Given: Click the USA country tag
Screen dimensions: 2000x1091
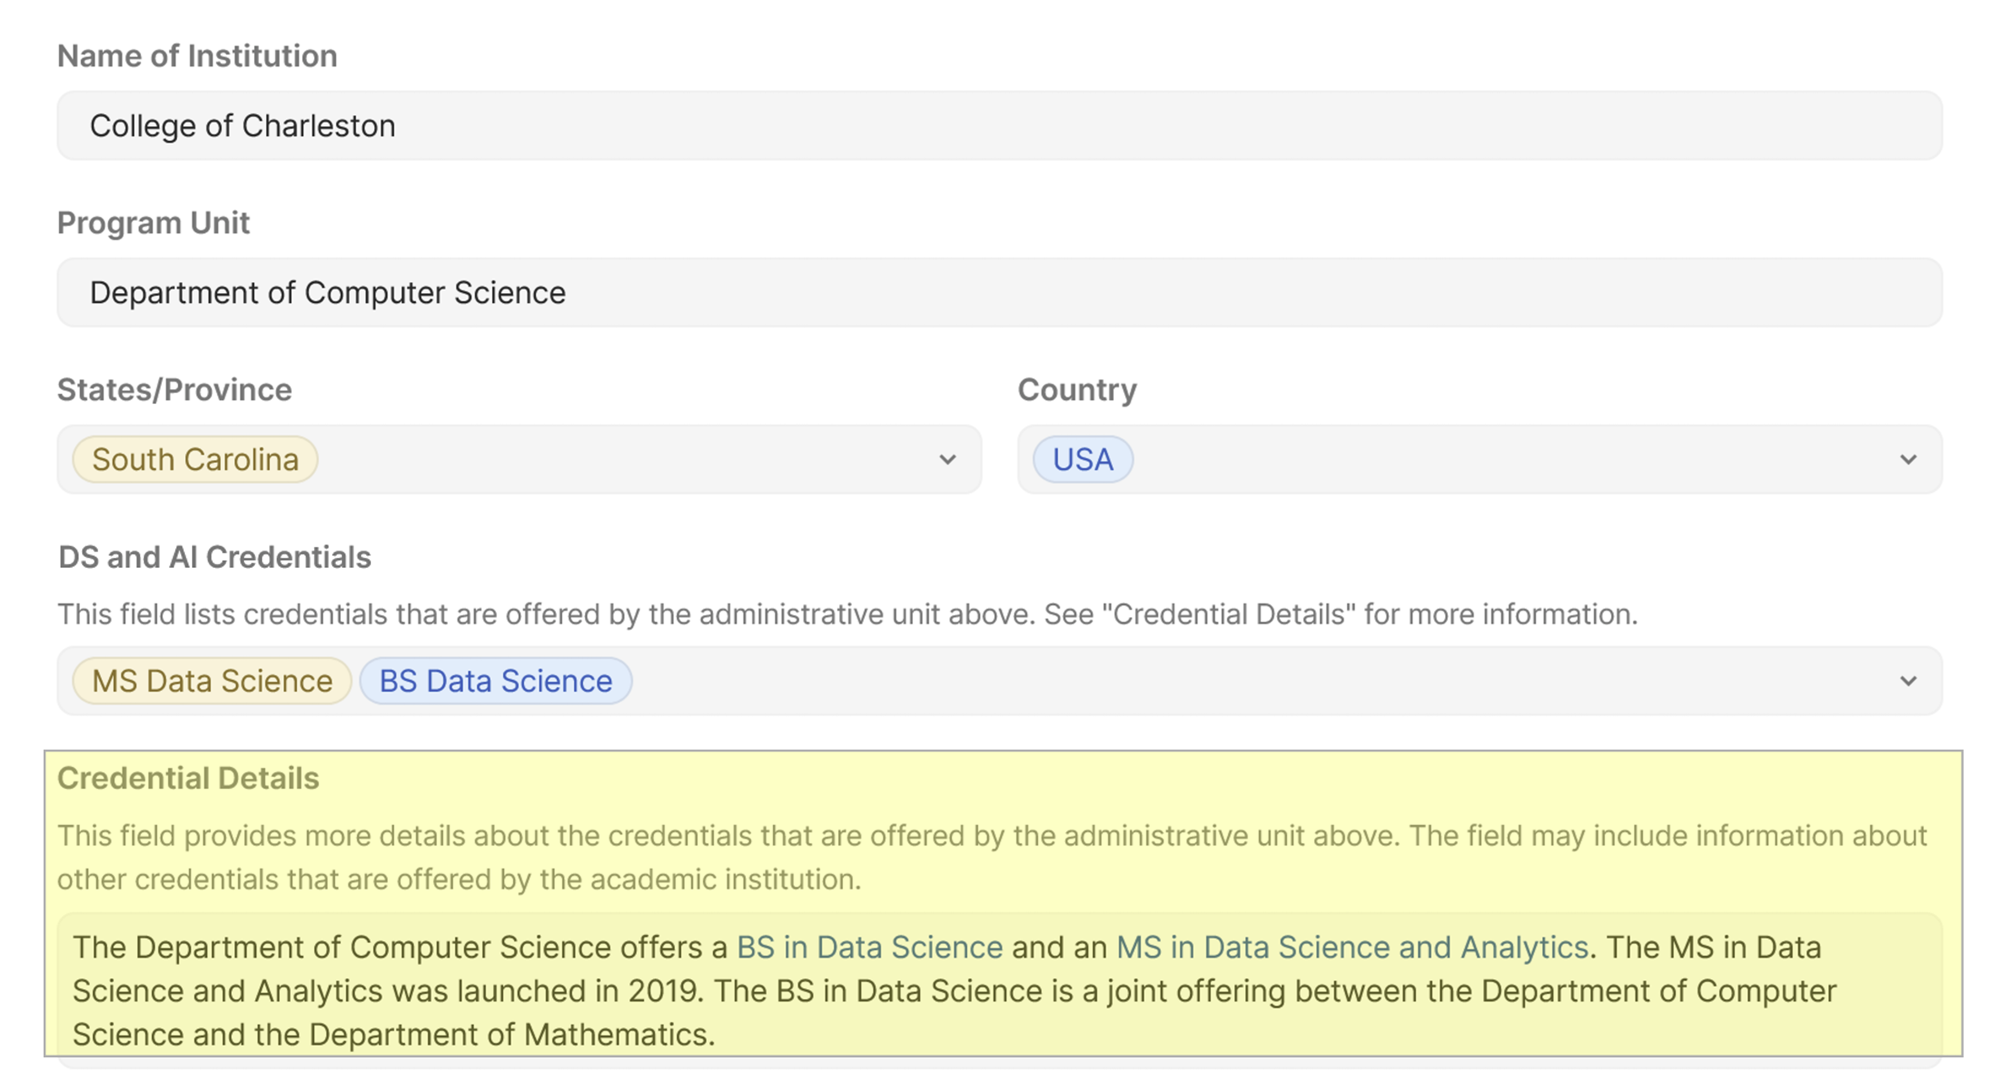Looking at the screenshot, I should 1082,460.
